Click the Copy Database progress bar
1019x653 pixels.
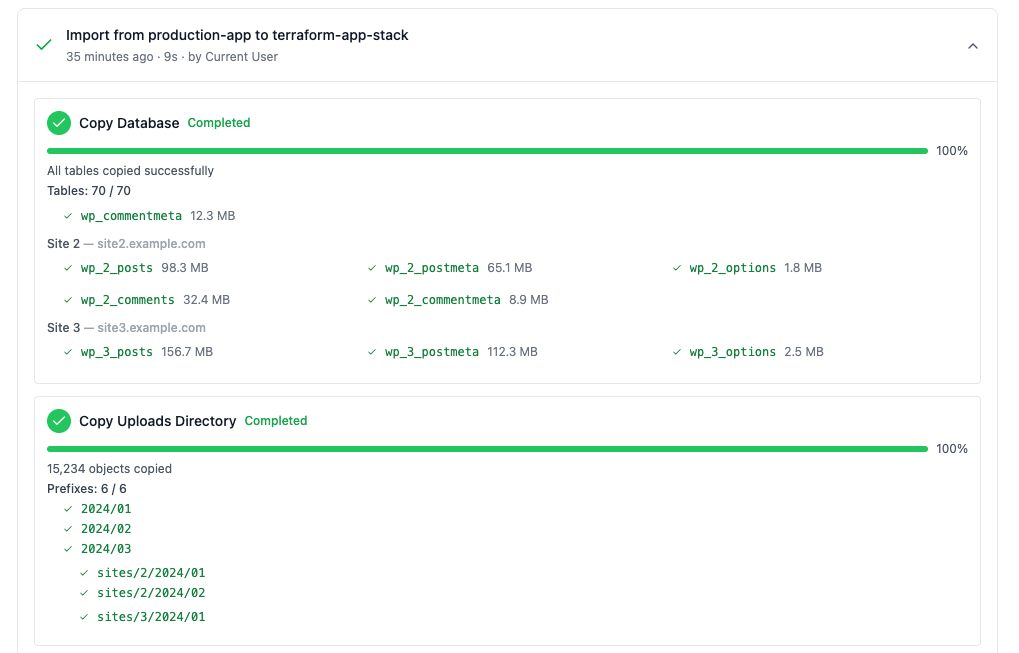point(487,151)
